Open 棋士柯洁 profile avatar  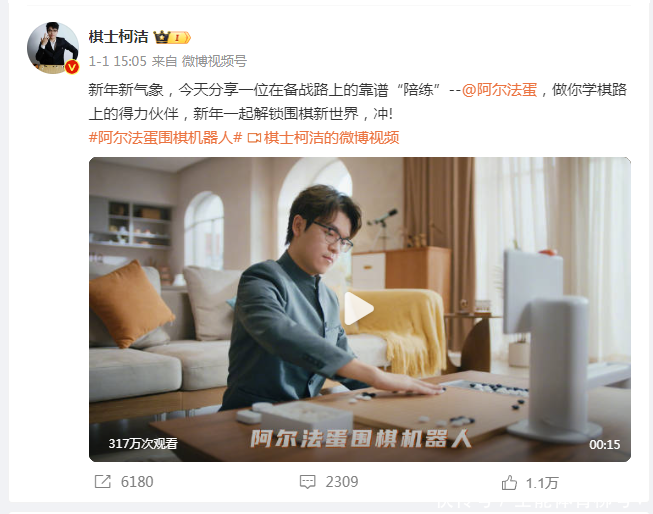point(53,48)
